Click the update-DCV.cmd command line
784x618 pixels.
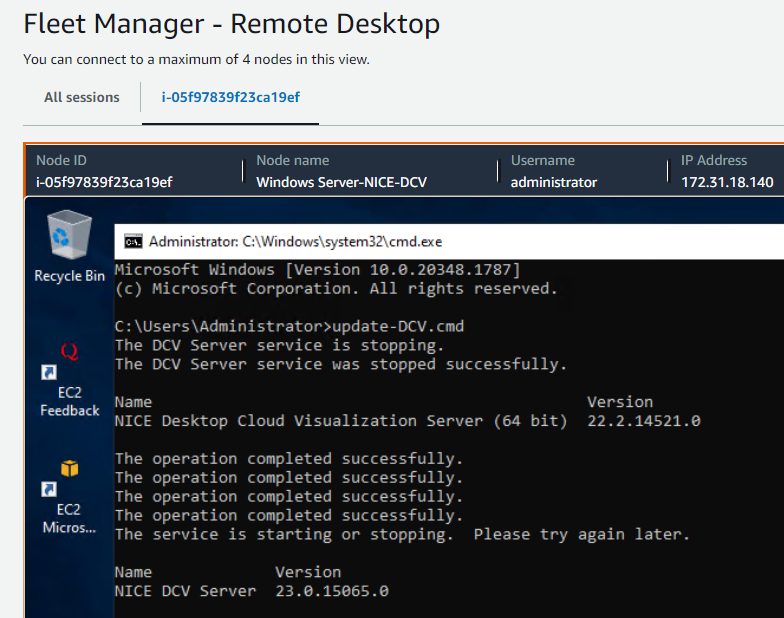(290, 326)
